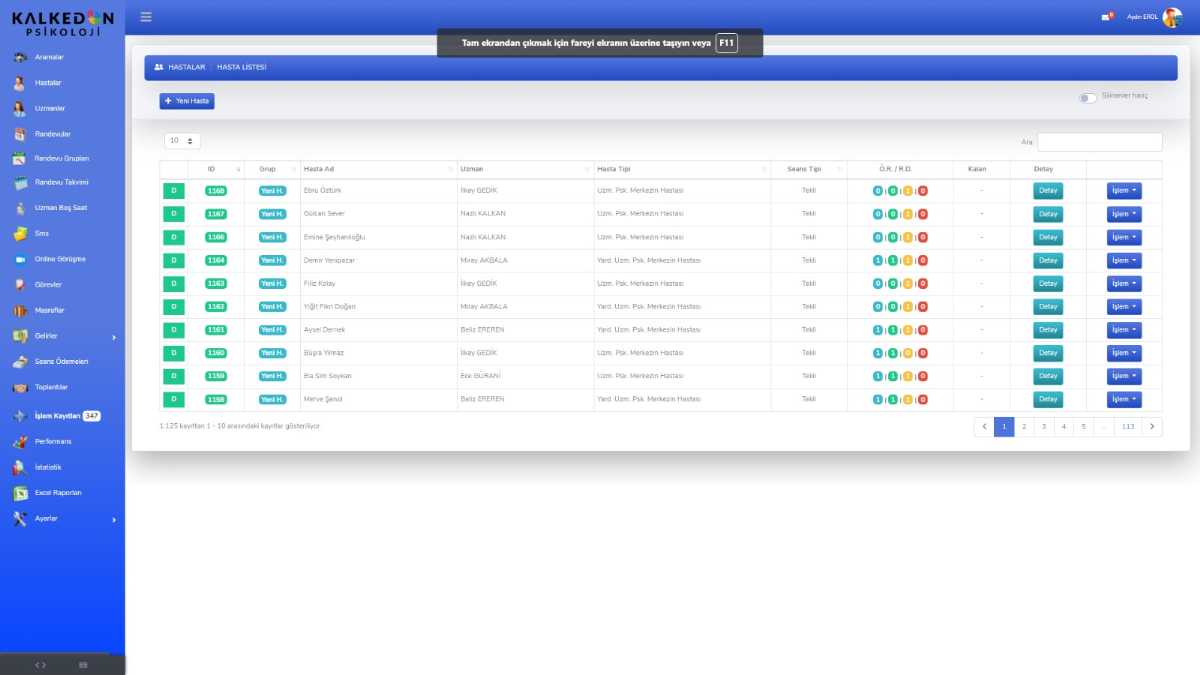Open Detay for Ebru Öztürk
The width and height of the screenshot is (1200, 675).
coord(1048,191)
